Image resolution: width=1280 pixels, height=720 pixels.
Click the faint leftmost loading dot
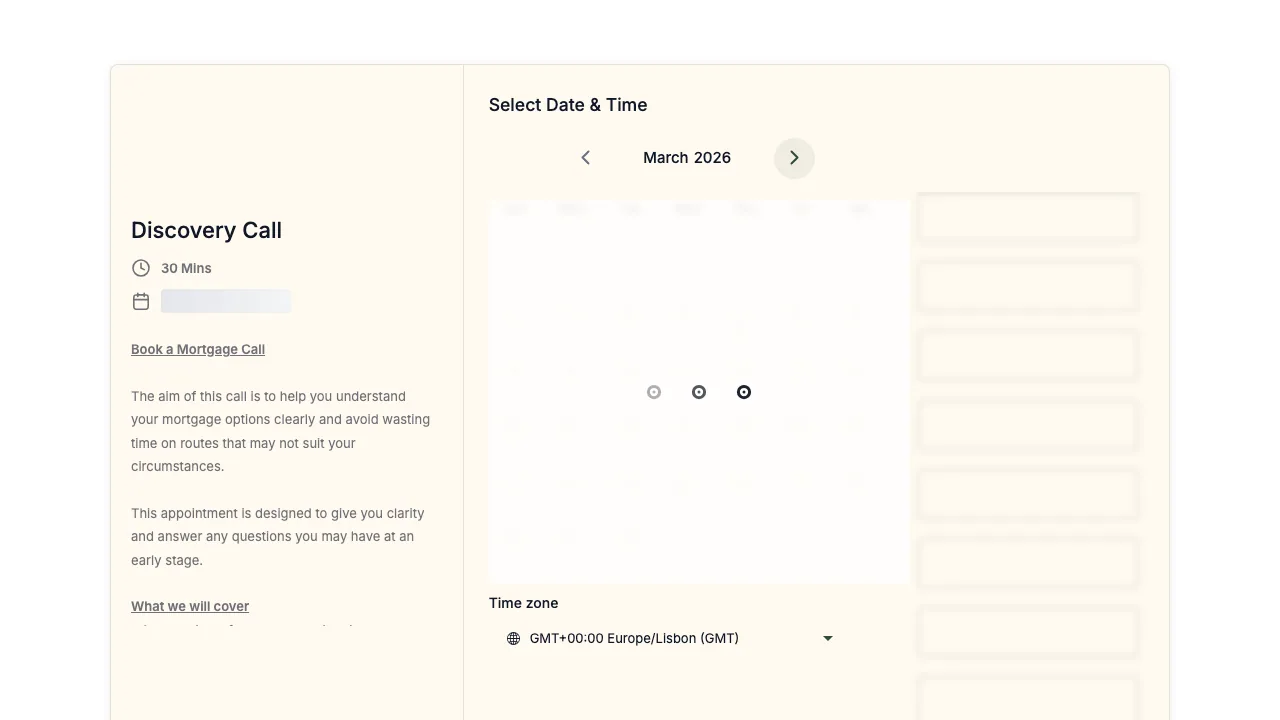click(x=654, y=392)
